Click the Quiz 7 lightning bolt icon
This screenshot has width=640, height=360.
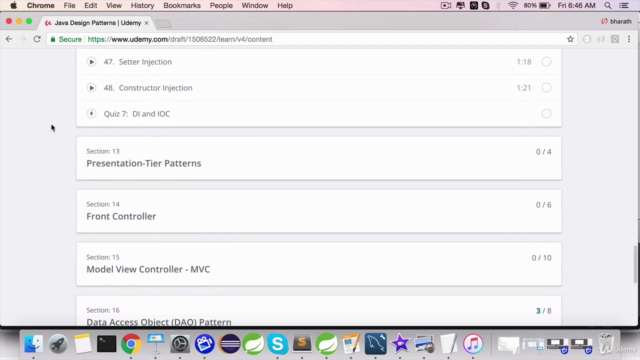91,113
